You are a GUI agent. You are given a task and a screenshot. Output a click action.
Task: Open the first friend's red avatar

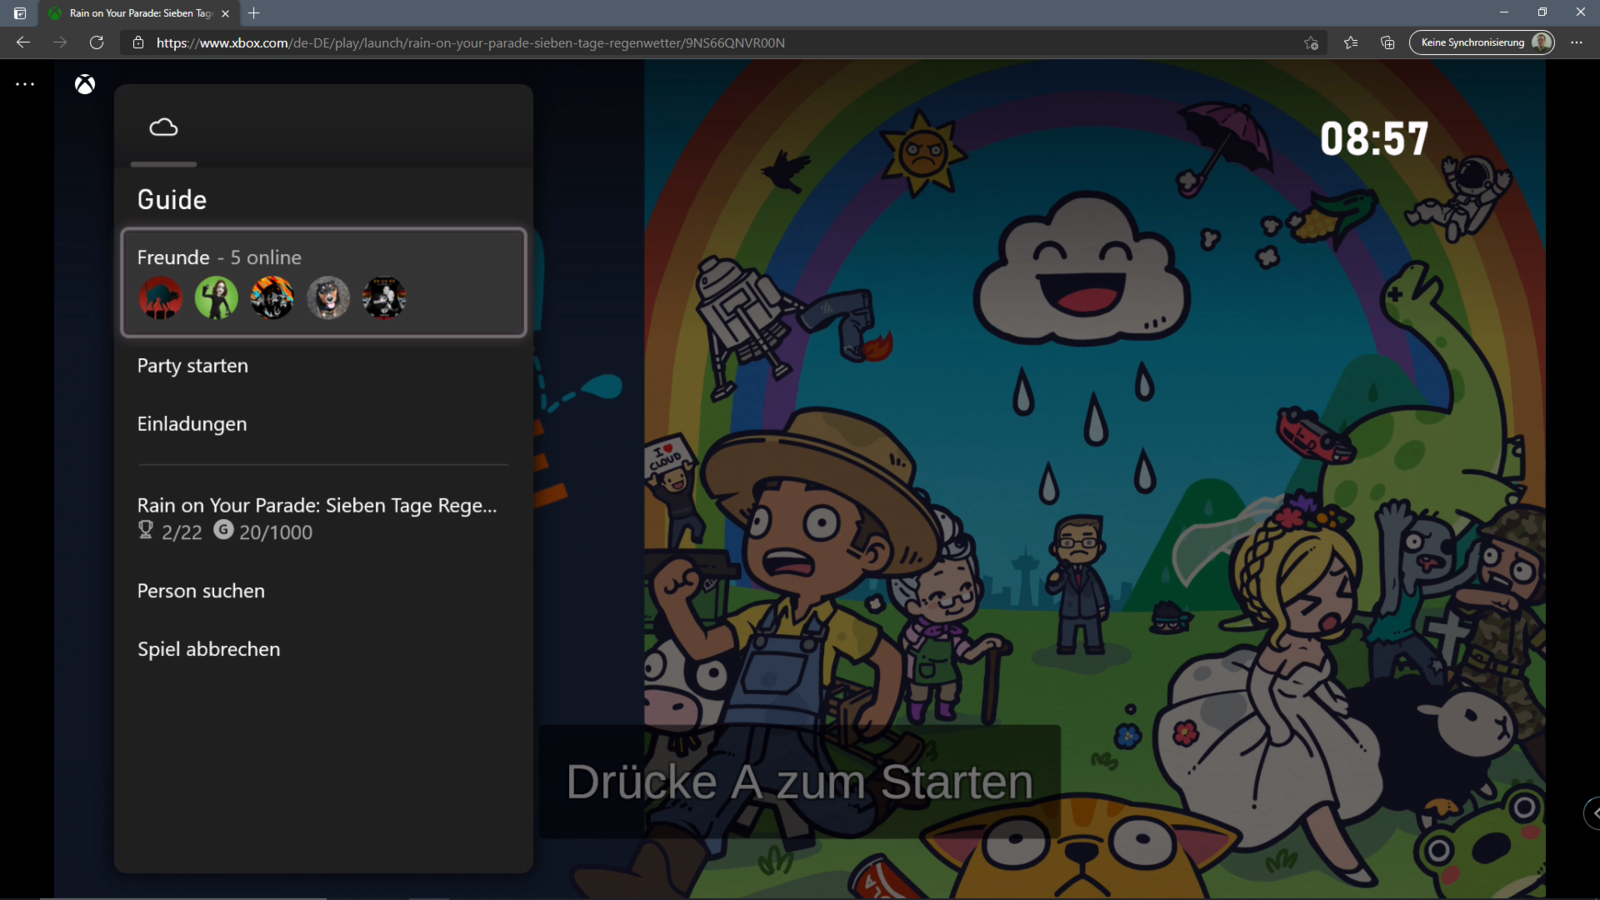coord(160,297)
